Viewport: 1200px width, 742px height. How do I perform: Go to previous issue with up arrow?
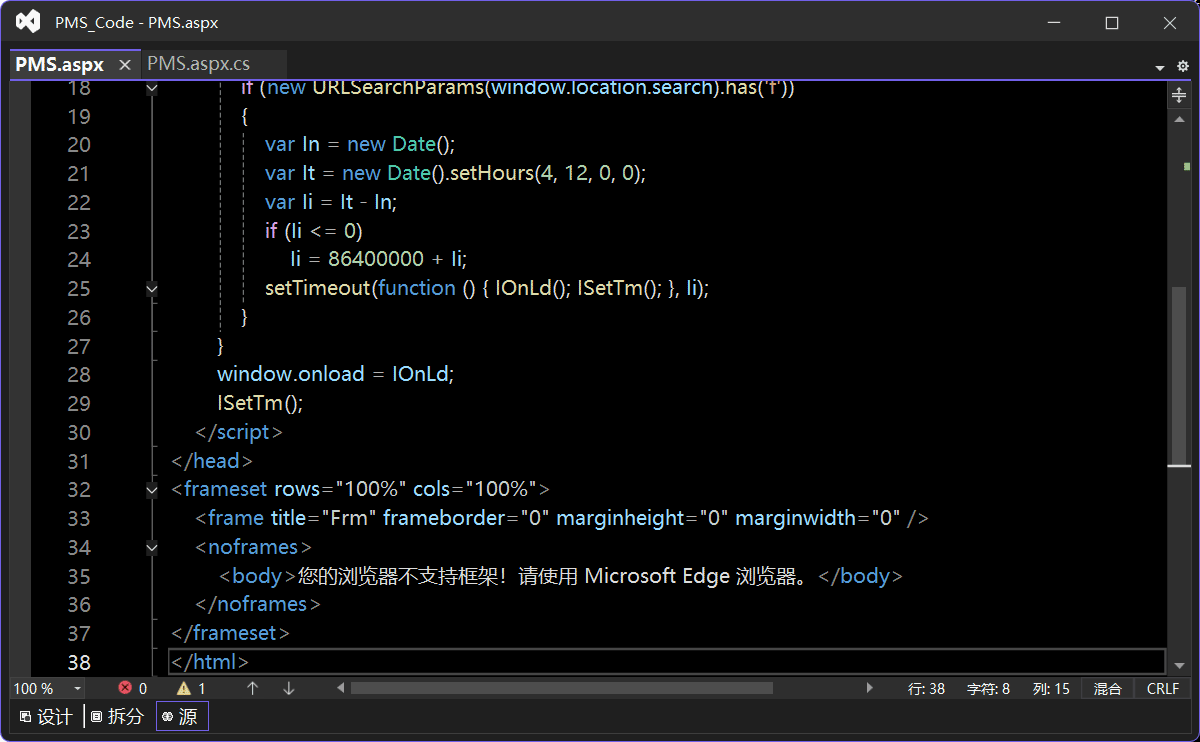(x=253, y=688)
